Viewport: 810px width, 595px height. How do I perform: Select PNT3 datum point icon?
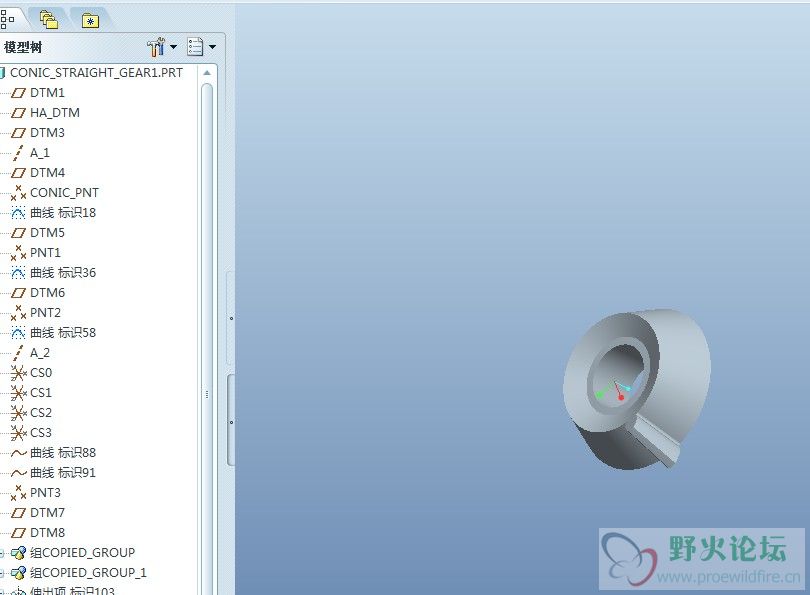point(19,493)
